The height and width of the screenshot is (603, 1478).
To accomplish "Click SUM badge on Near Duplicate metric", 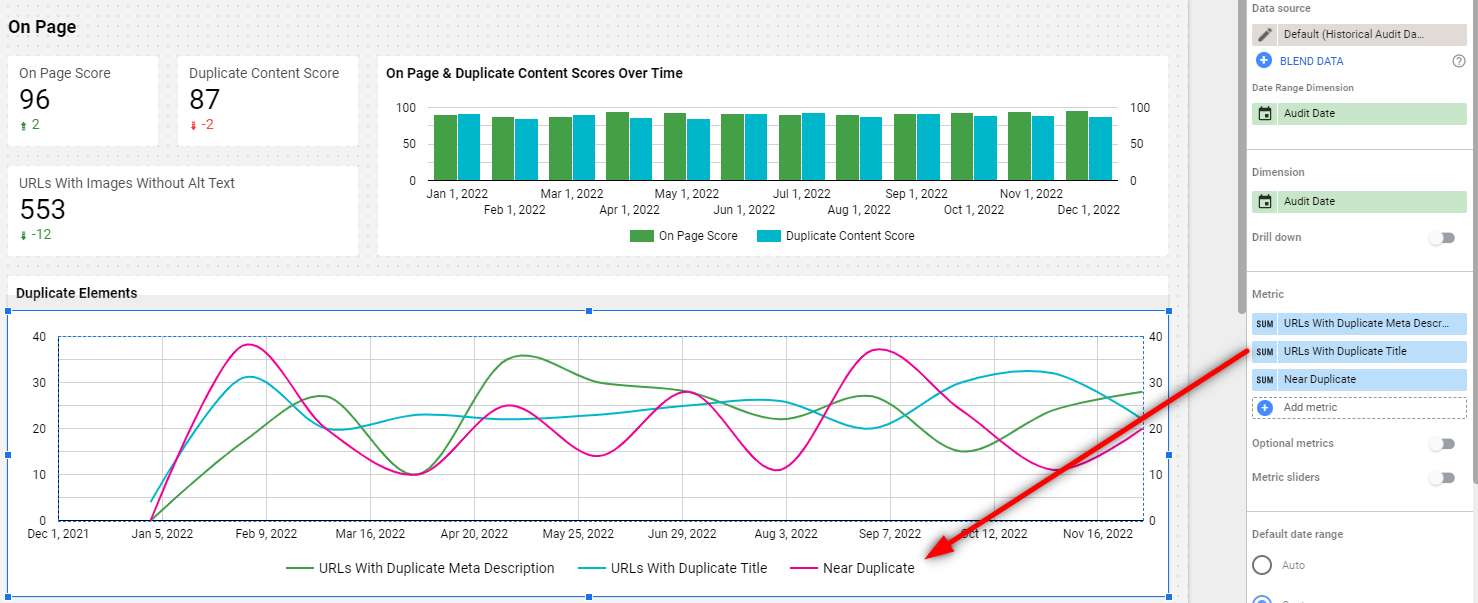I will tap(1265, 380).
